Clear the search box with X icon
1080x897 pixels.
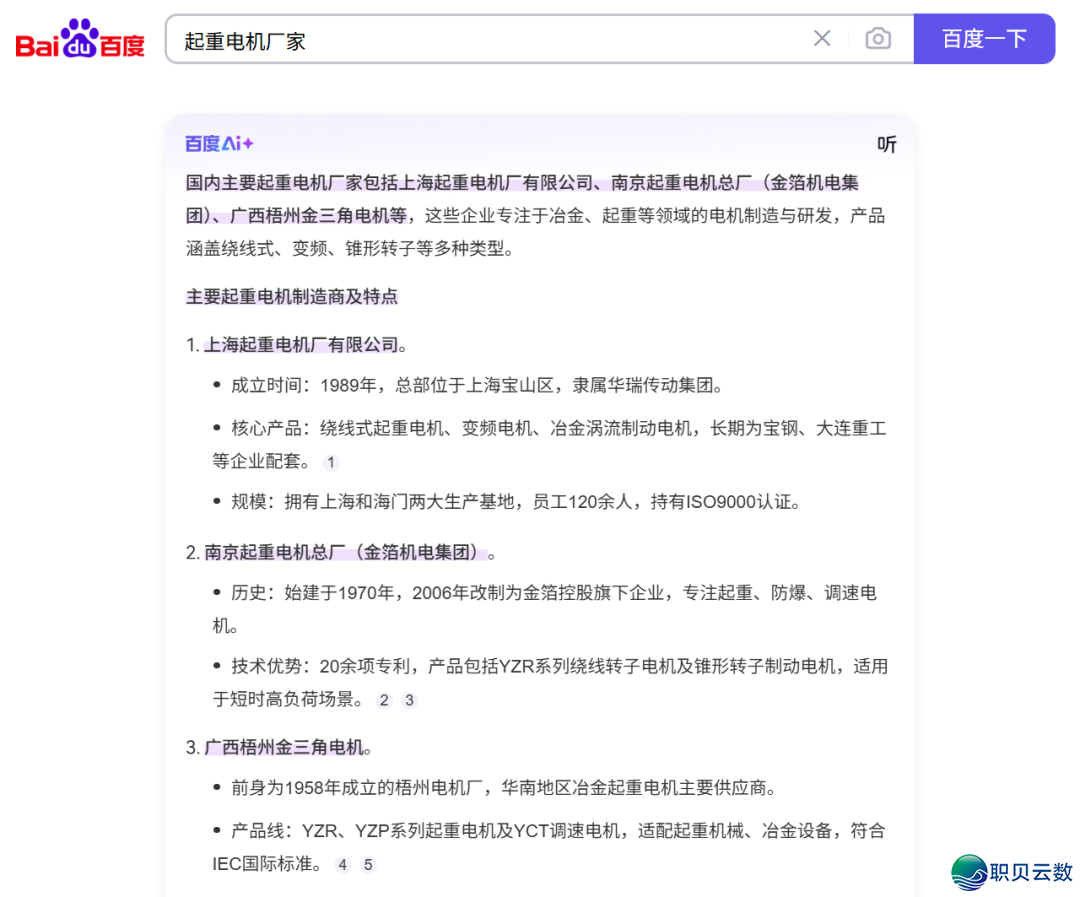822,39
